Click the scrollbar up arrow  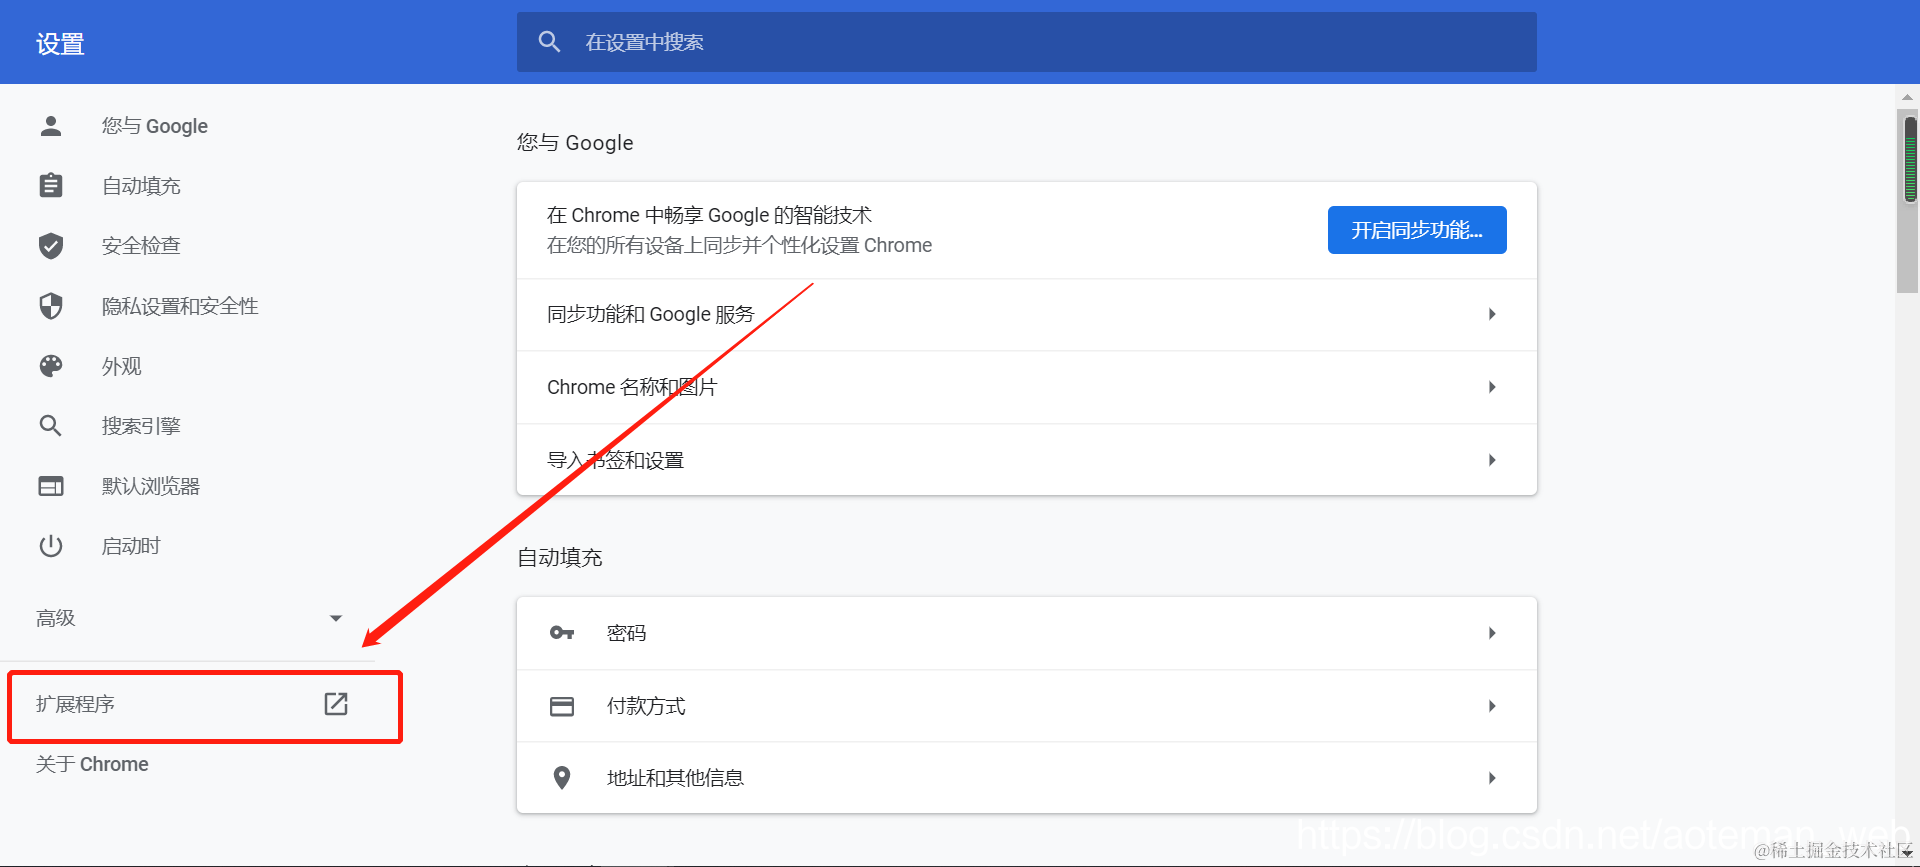point(1907,97)
